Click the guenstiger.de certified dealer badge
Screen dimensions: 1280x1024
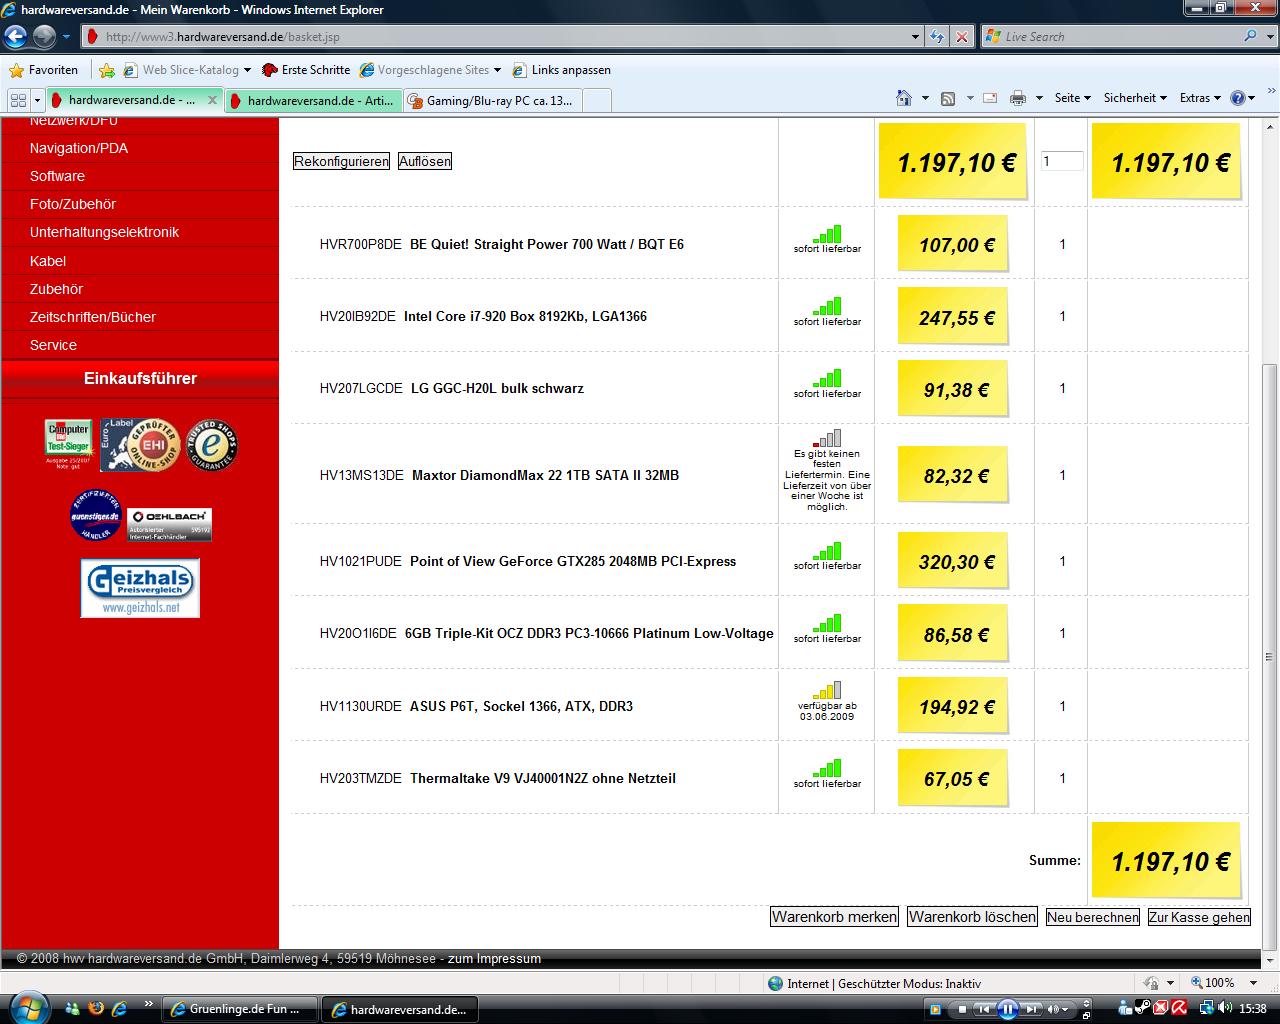(95, 515)
